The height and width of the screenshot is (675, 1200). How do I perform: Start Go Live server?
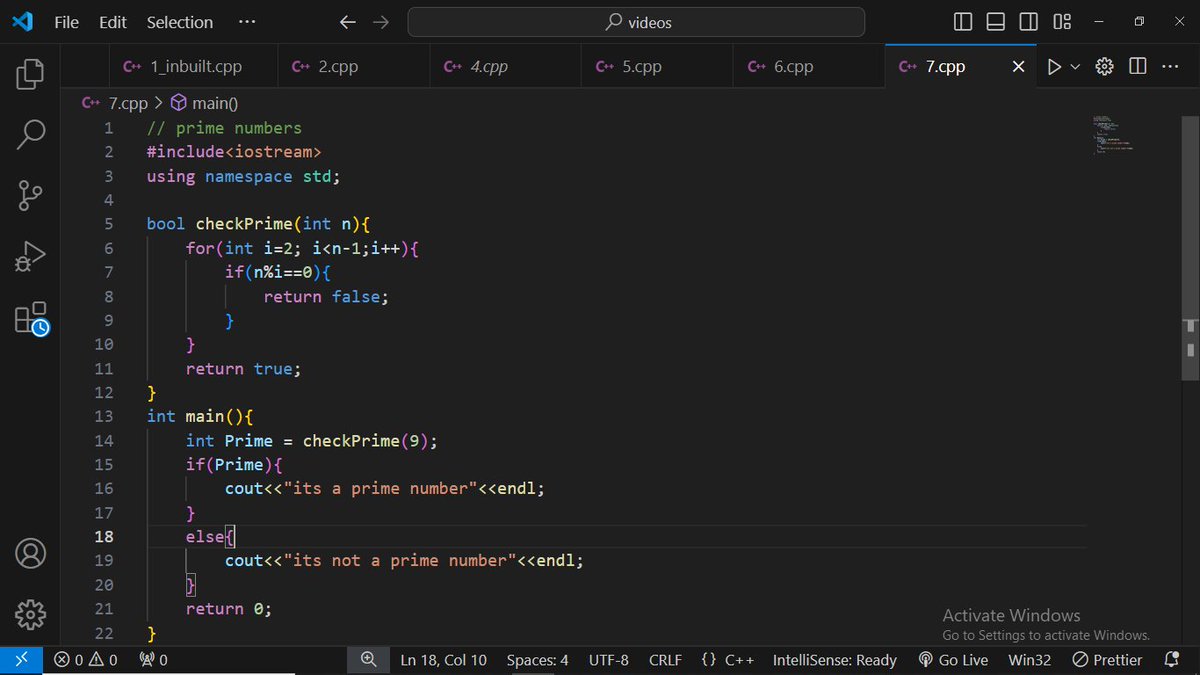(953, 660)
